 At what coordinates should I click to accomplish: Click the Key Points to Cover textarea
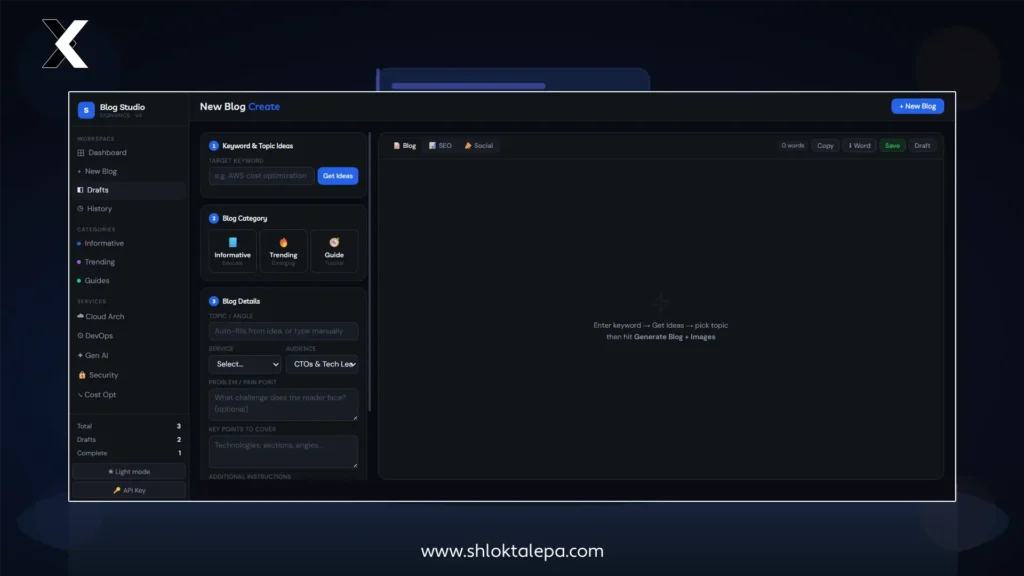(x=283, y=451)
